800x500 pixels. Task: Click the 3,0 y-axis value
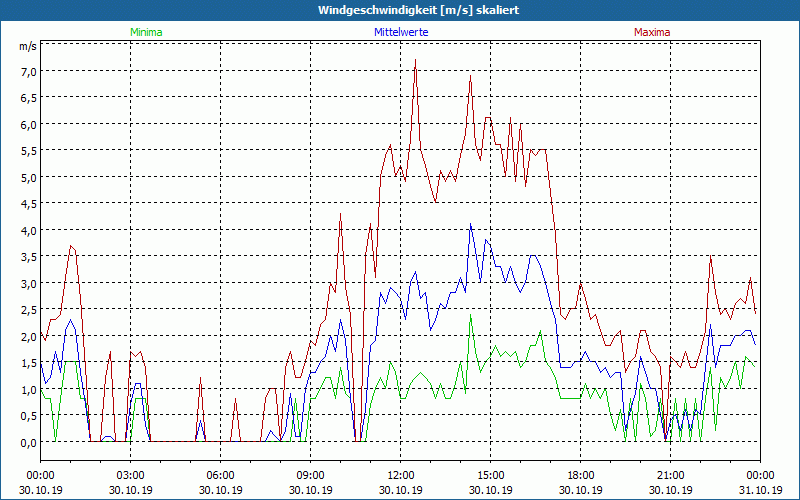tap(28, 284)
